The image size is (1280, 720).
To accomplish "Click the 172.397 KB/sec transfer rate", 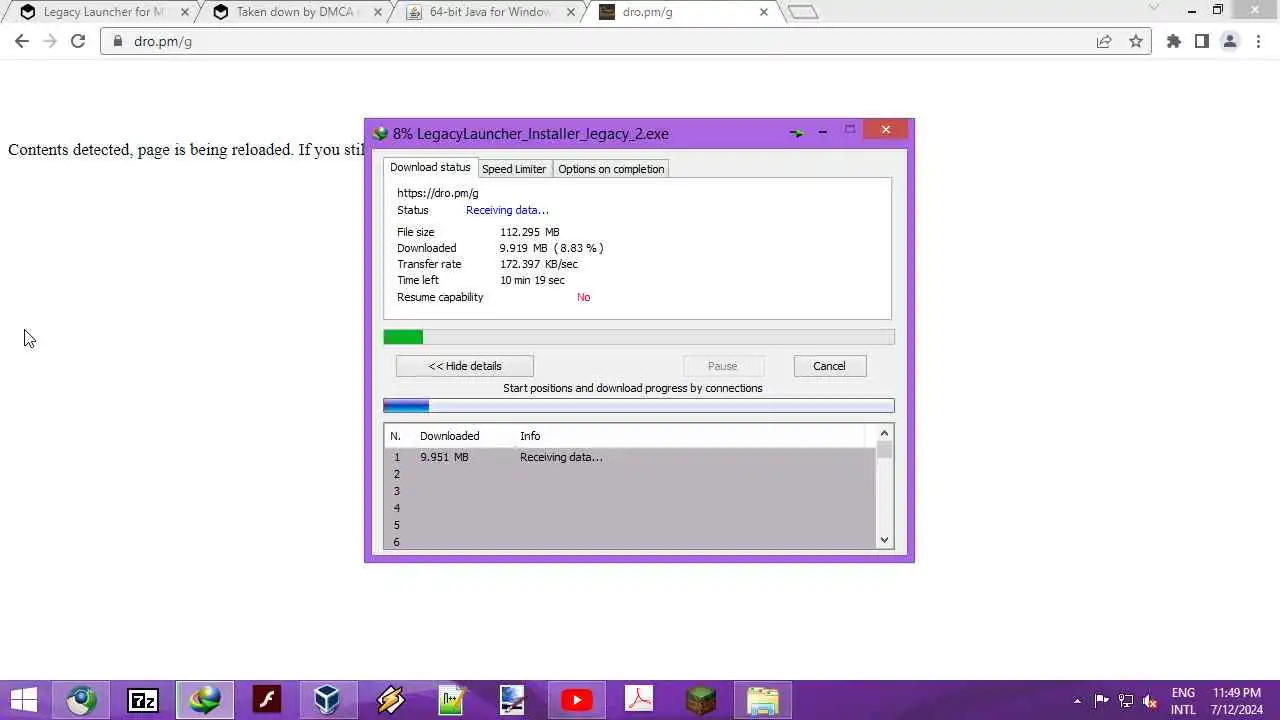I will [x=539, y=264].
